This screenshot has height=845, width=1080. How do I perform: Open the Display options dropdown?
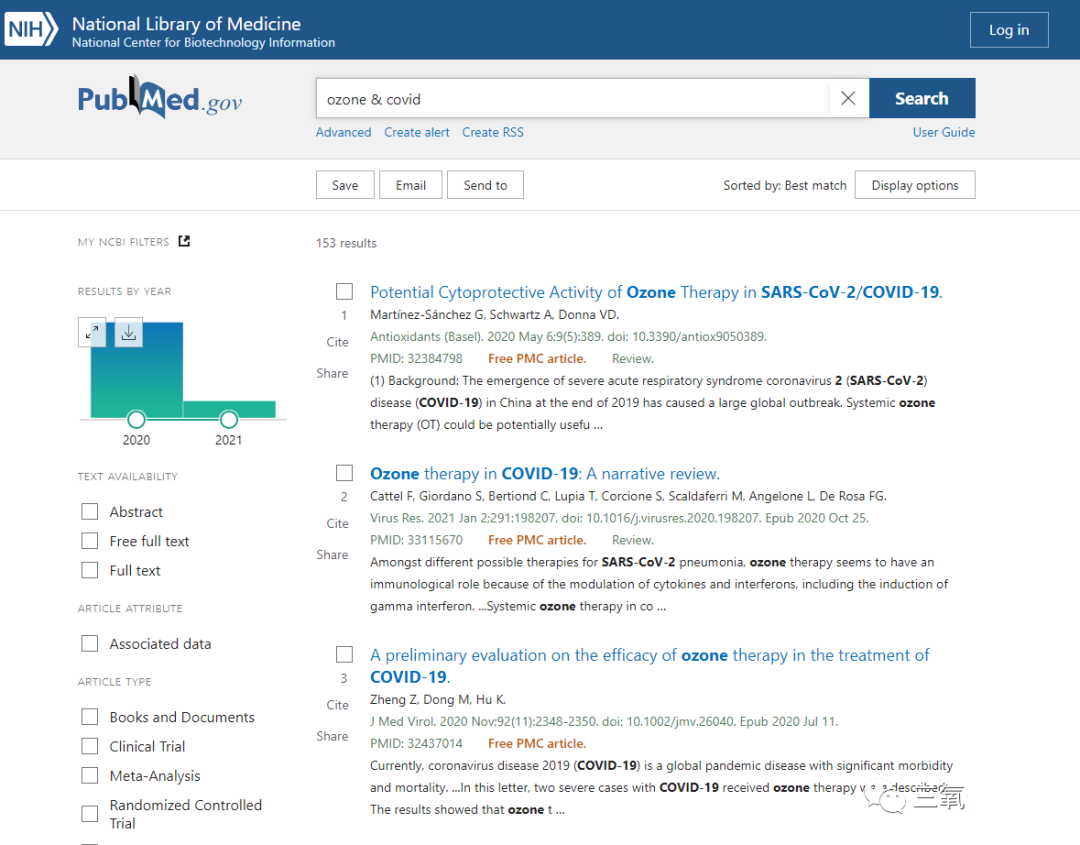pyautogui.click(x=915, y=185)
